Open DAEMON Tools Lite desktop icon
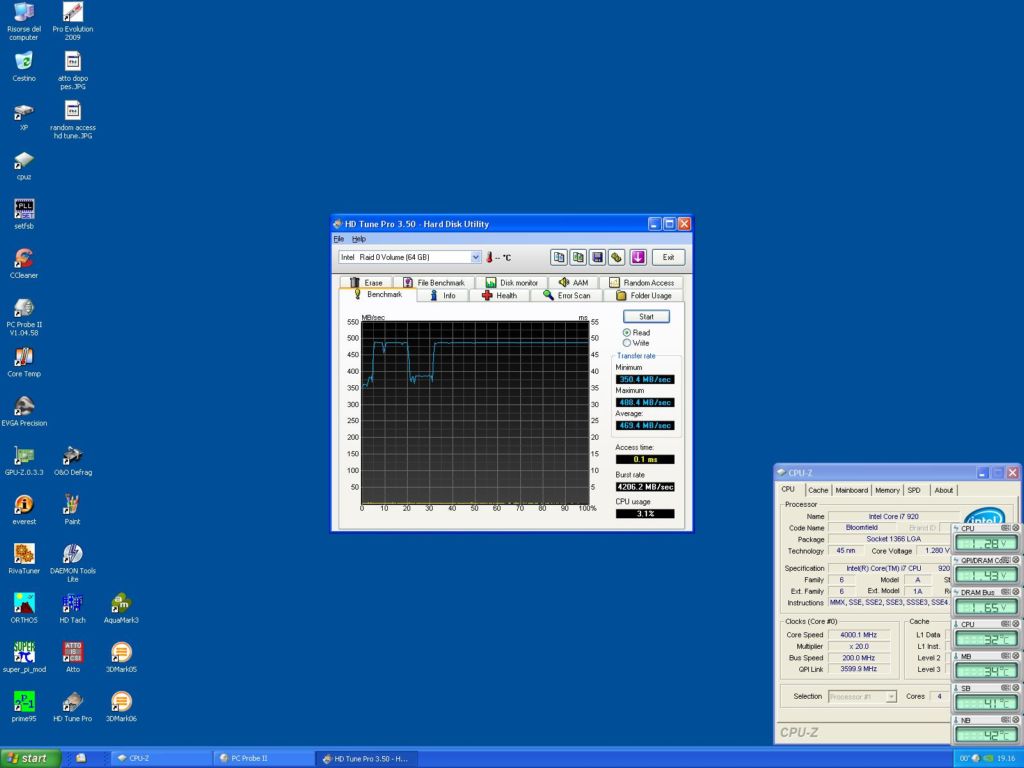The width and height of the screenshot is (1024, 768). click(x=72, y=563)
